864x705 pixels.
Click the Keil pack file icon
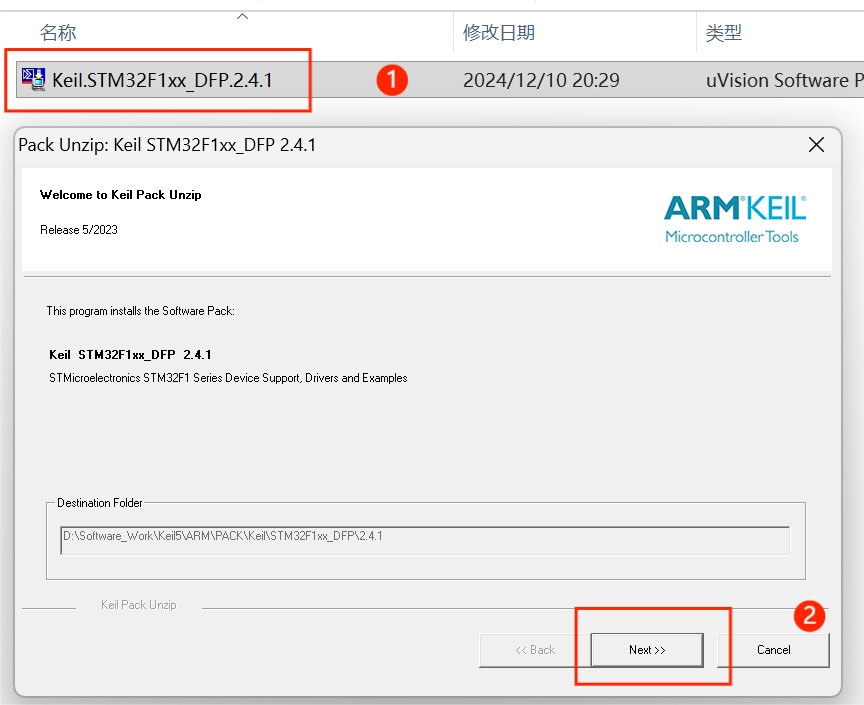33,80
